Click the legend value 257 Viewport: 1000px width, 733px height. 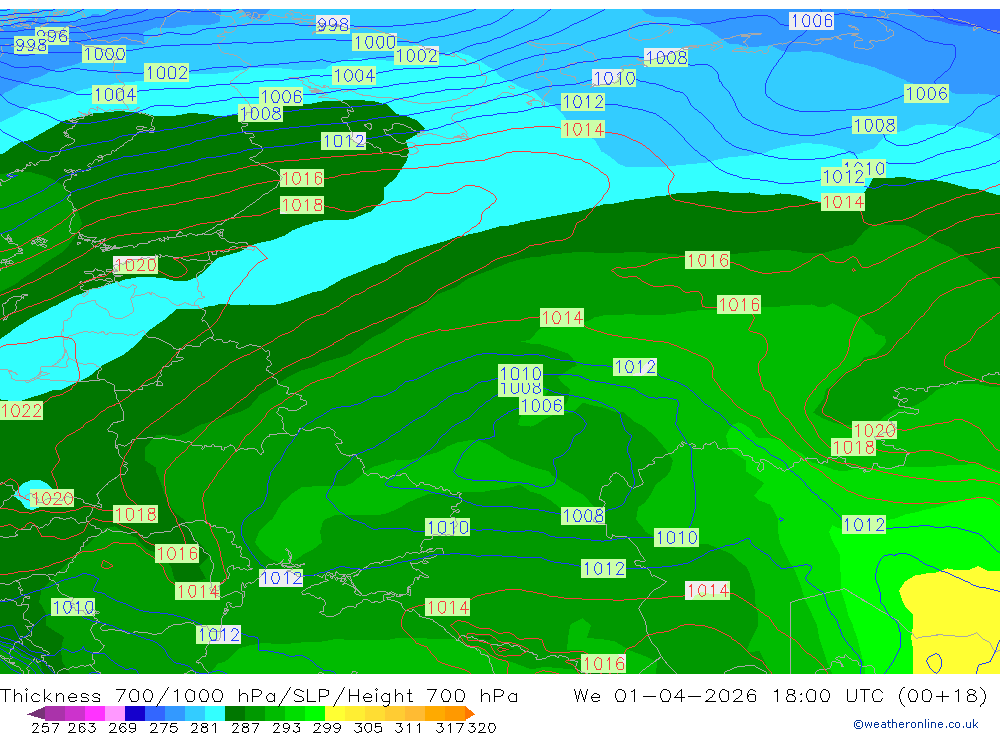click(x=45, y=727)
